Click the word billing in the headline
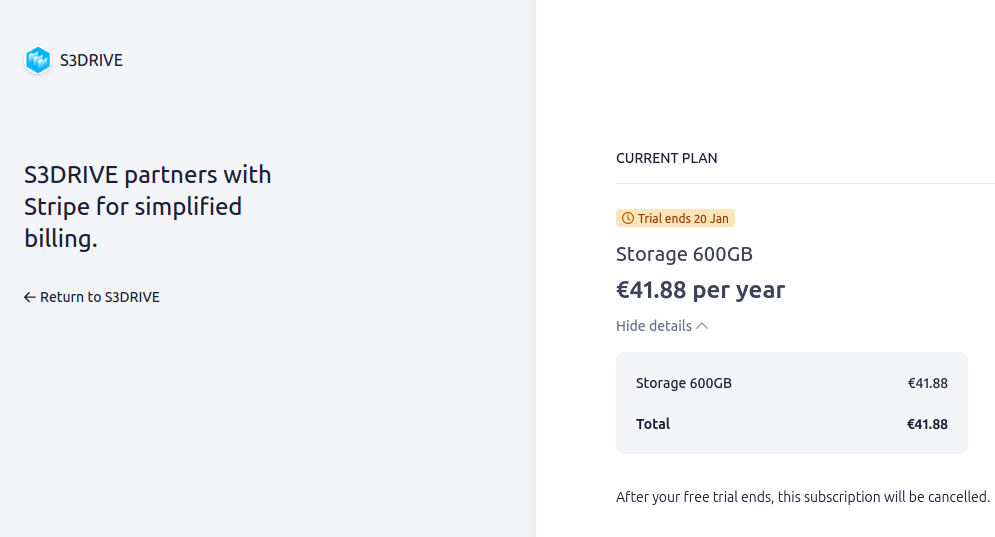This screenshot has width=995, height=537. [x=61, y=239]
